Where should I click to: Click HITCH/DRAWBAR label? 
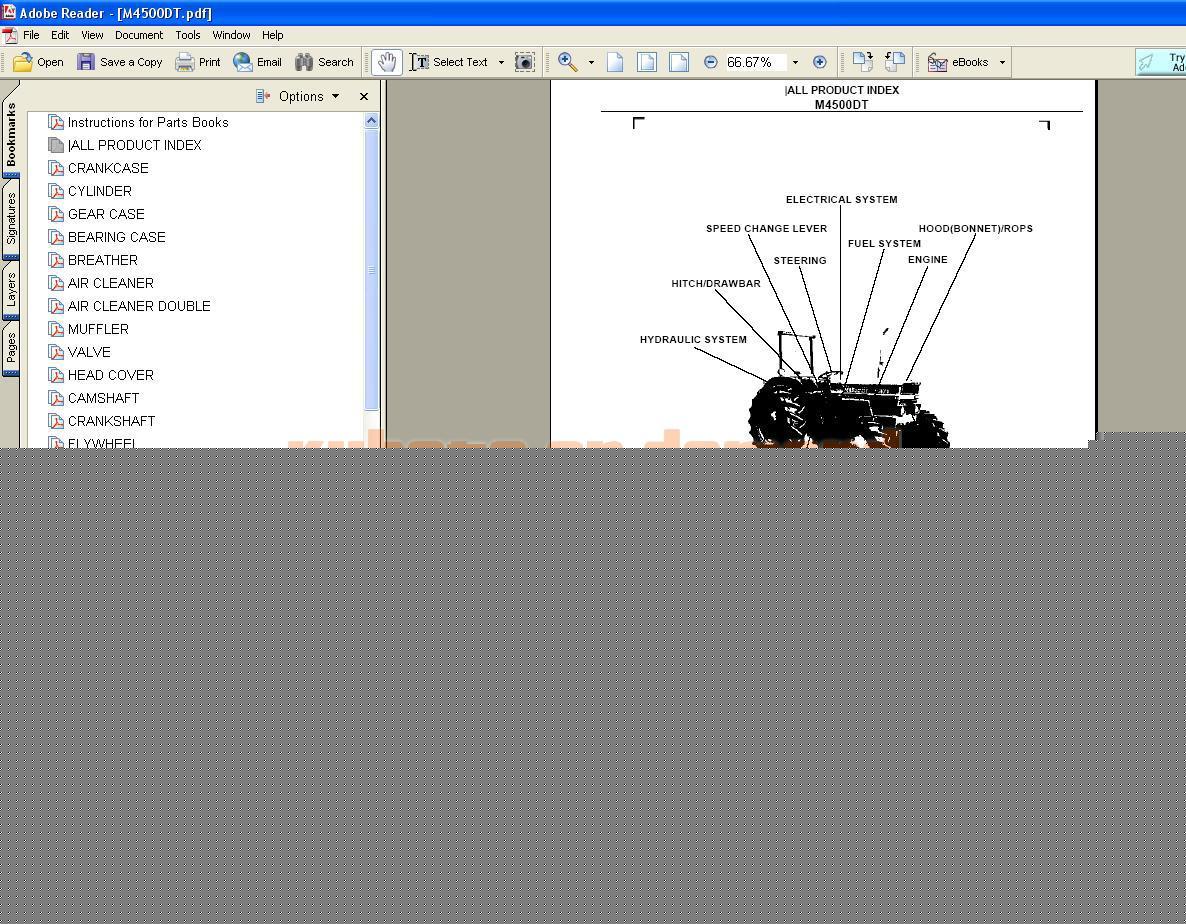716,284
